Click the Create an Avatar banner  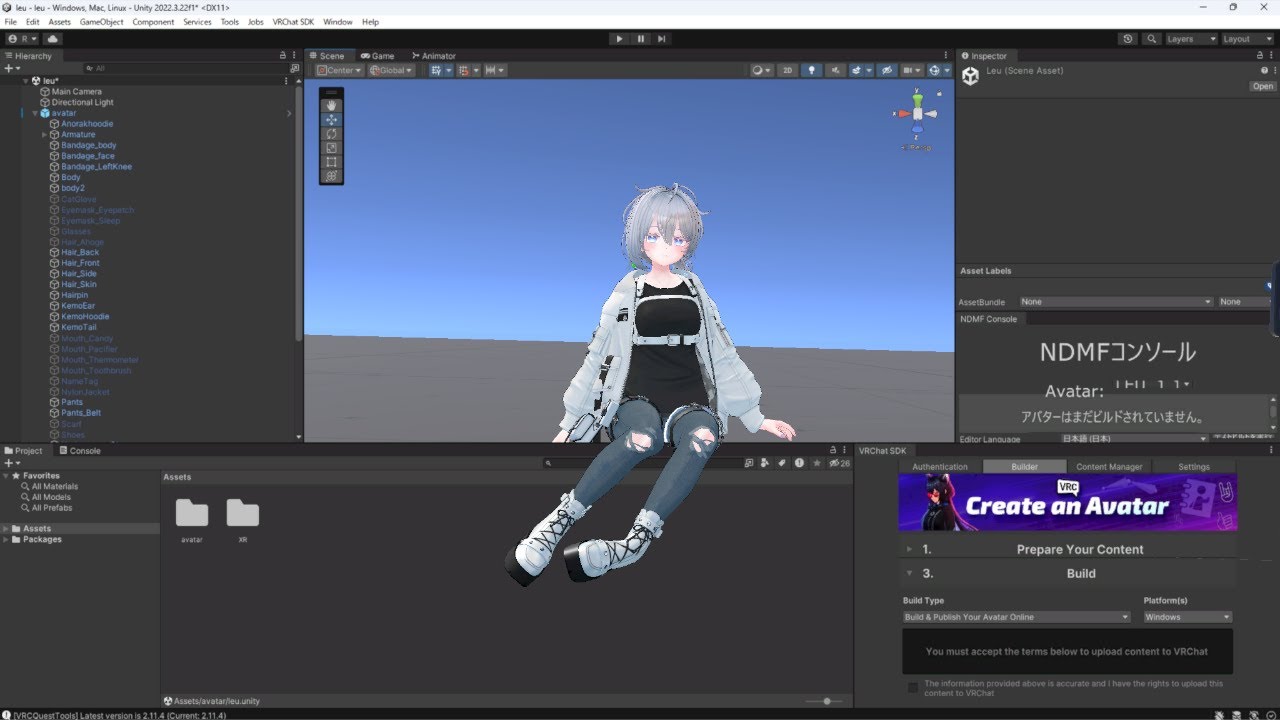click(x=1068, y=502)
